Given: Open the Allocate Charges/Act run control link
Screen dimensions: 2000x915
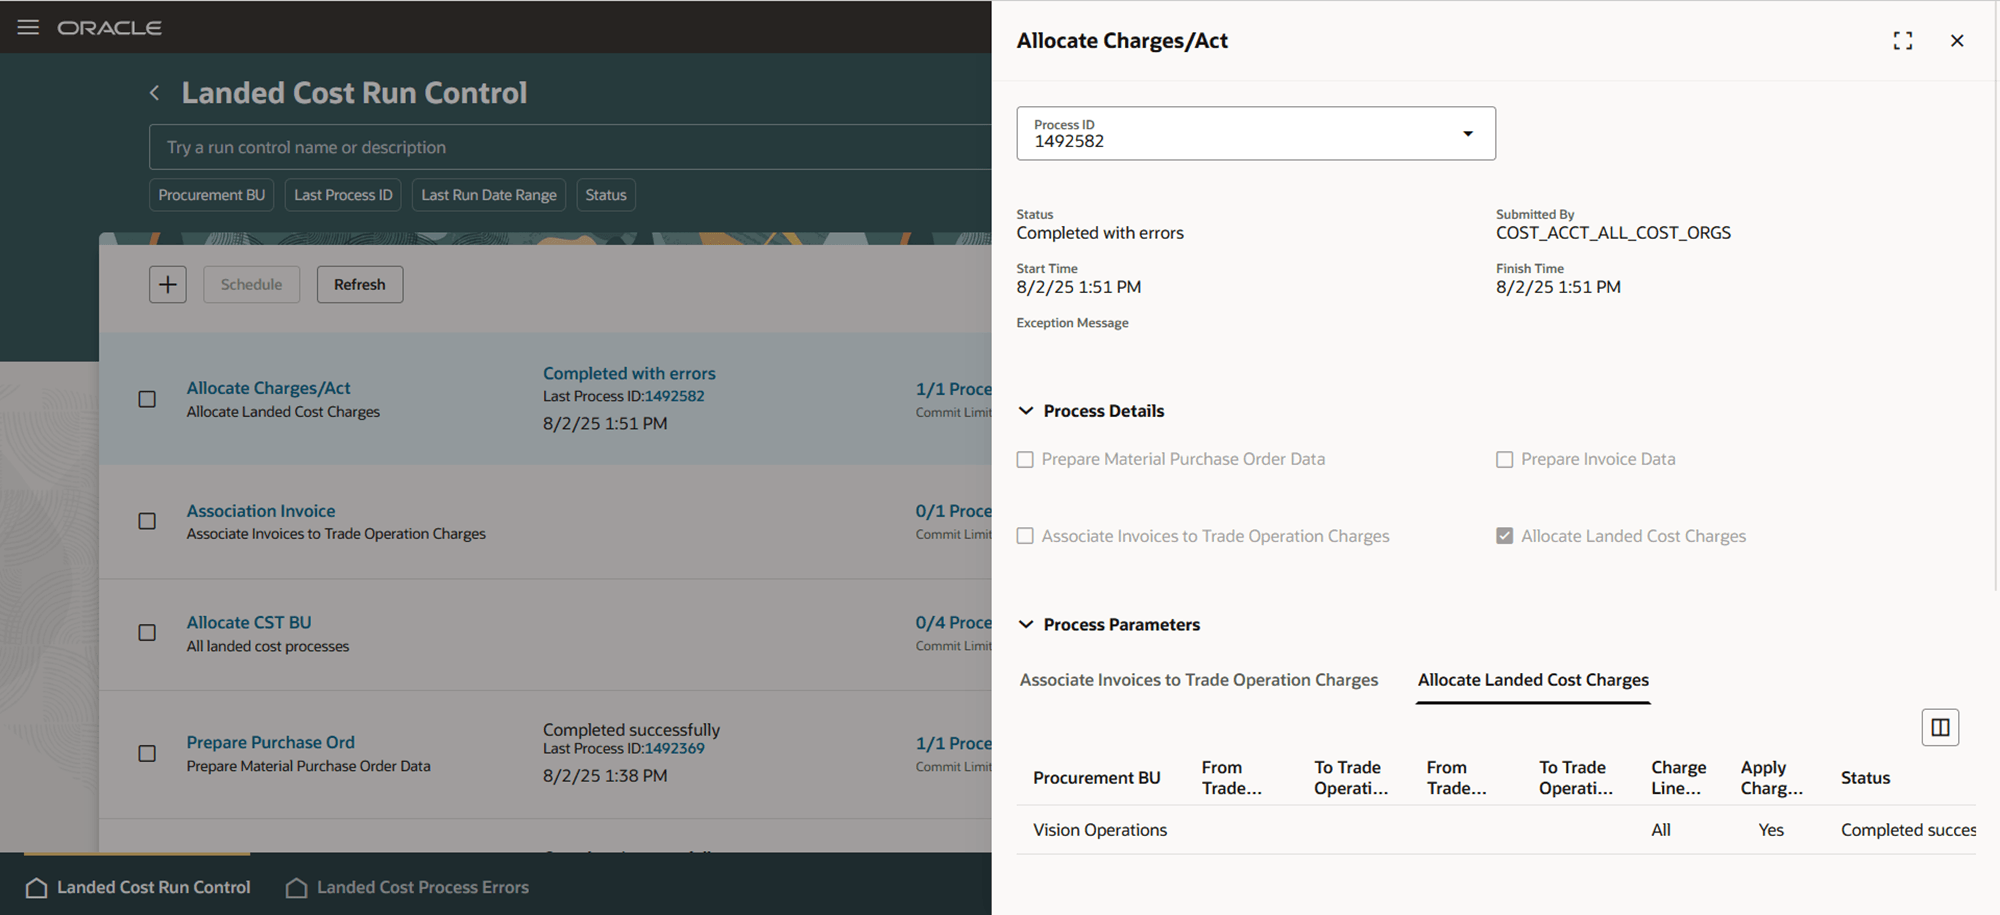Looking at the screenshot, I should (268, 388).
